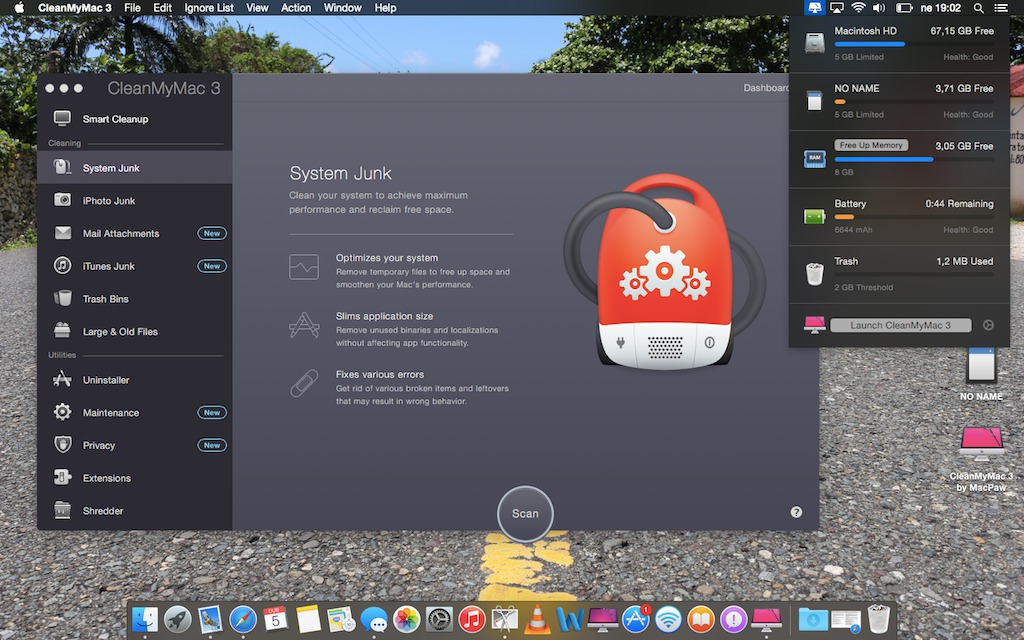Open the Wi-Fi menu bar icon
This screenshot has width=1024, height=640.
pyautogui.click(x=859, y=8)
